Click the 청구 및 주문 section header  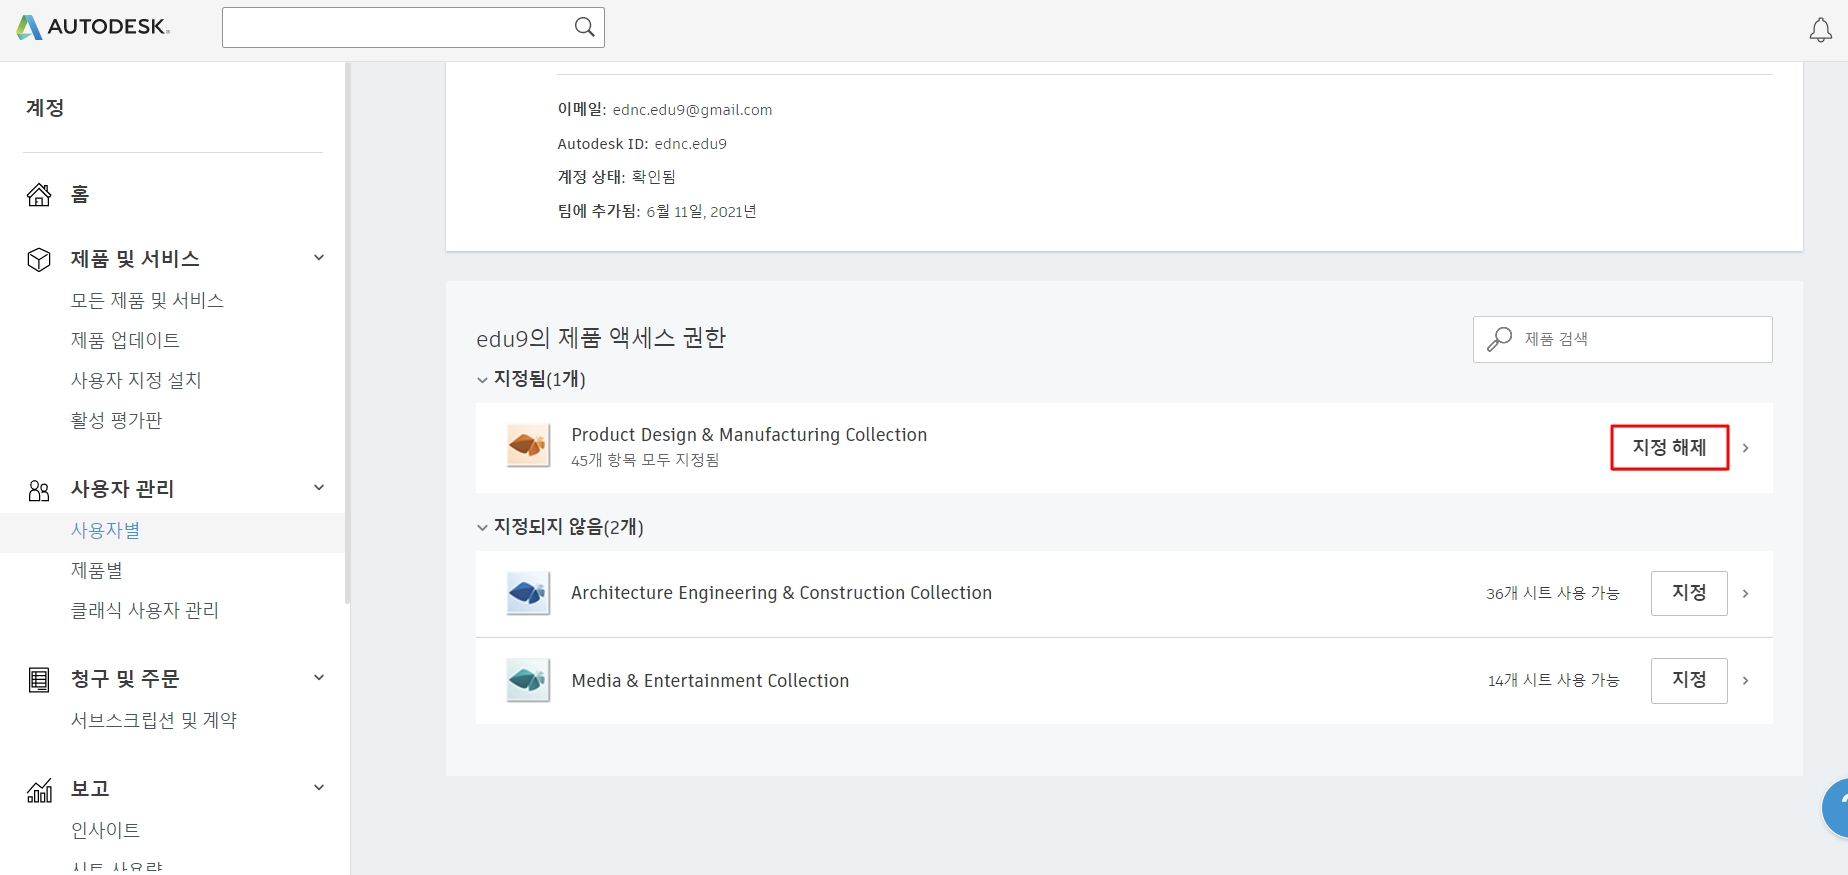point(125,679)
